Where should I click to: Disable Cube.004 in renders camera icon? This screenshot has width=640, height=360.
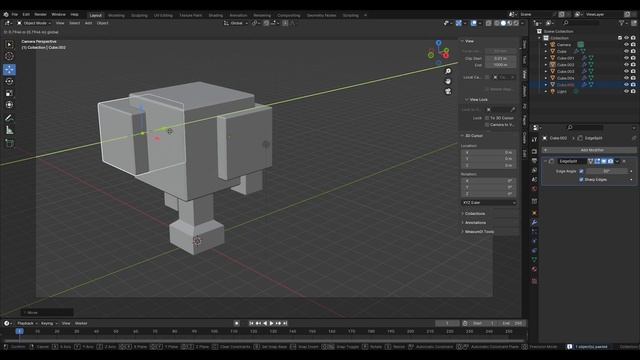[x=633, y=78]
